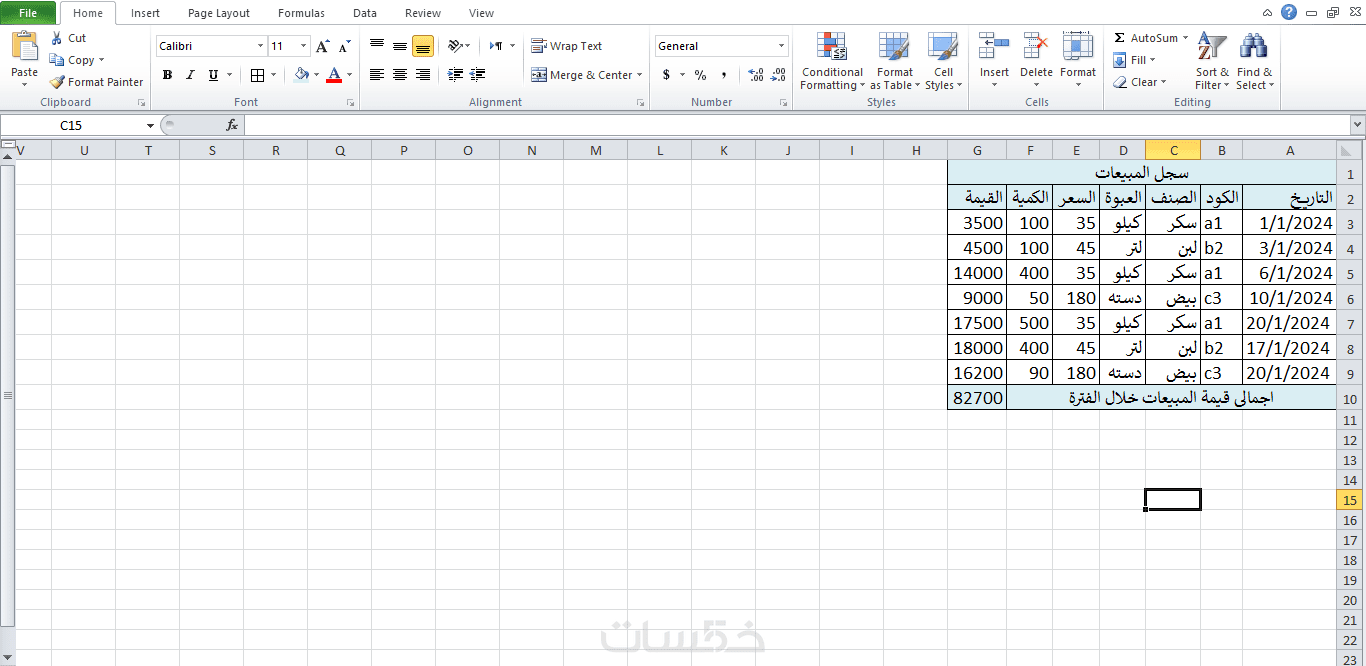Shrink font size with smaller A icon
This screenshot has height=666, width=1366.
(344, 46)
